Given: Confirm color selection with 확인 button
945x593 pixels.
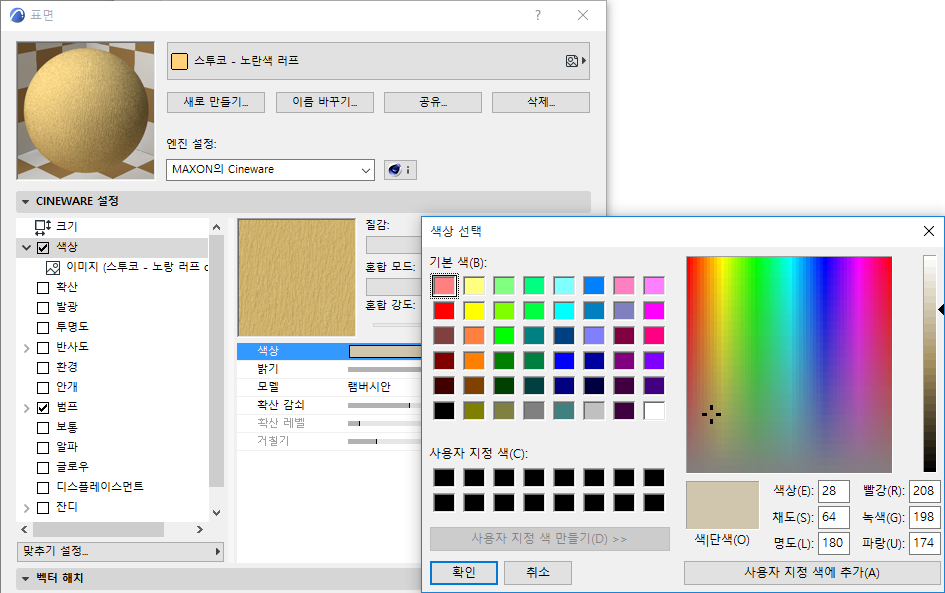Looking at the screenshot, I should pos(463,573).
